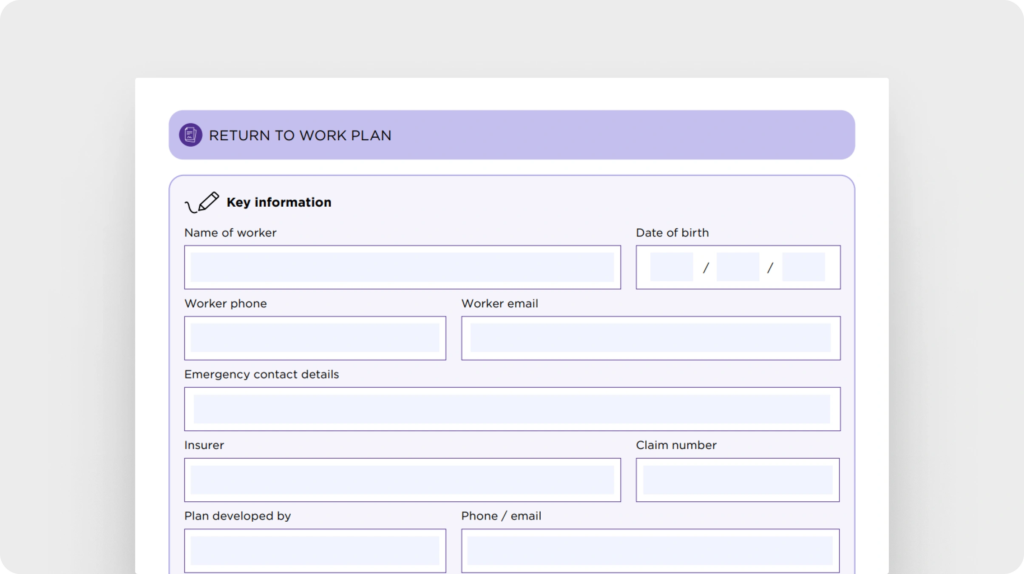Select the day box in Date of birth
Image resolution: width=1024 pixels, height=574 pixels.
[671, 267]
